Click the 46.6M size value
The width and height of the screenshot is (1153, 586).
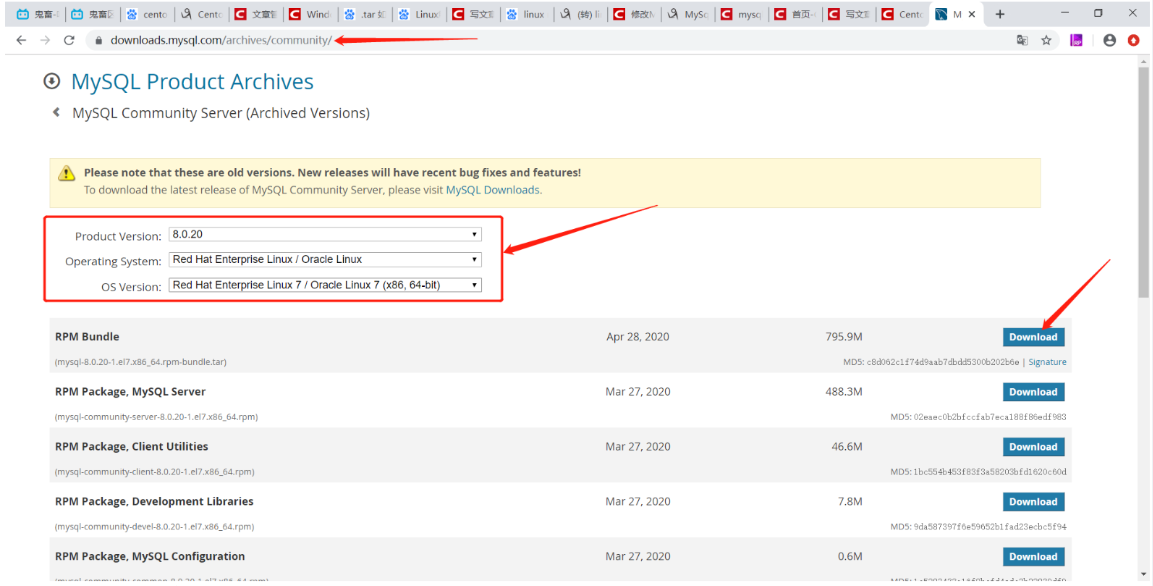847,446
